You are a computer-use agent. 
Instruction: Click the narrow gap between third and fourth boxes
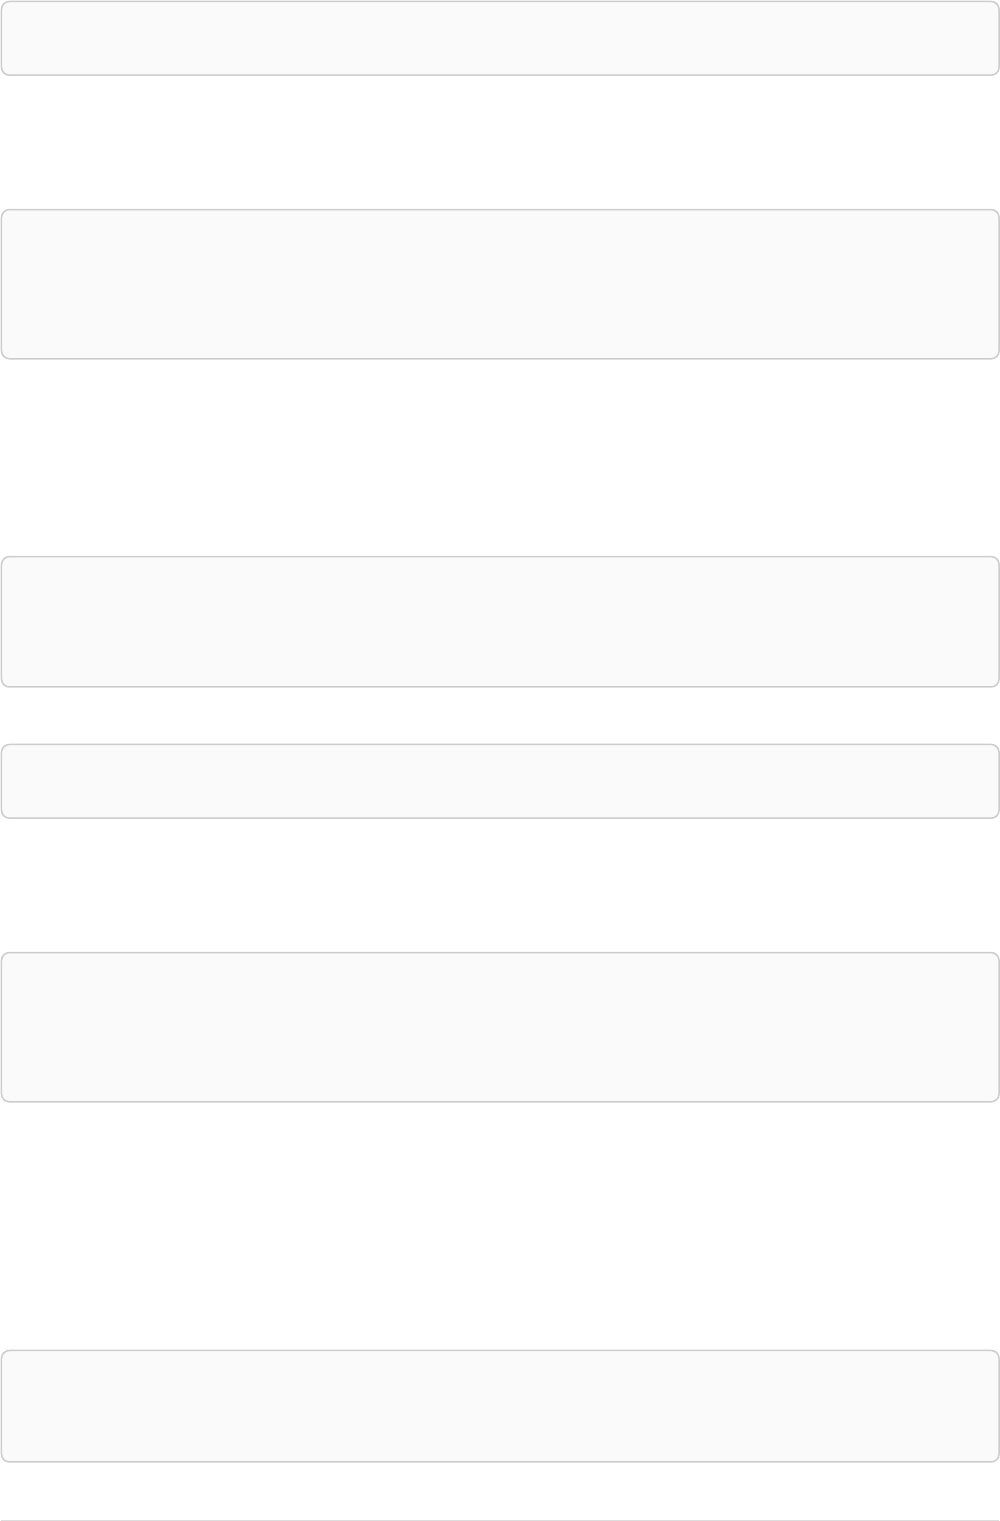[500, 715]
